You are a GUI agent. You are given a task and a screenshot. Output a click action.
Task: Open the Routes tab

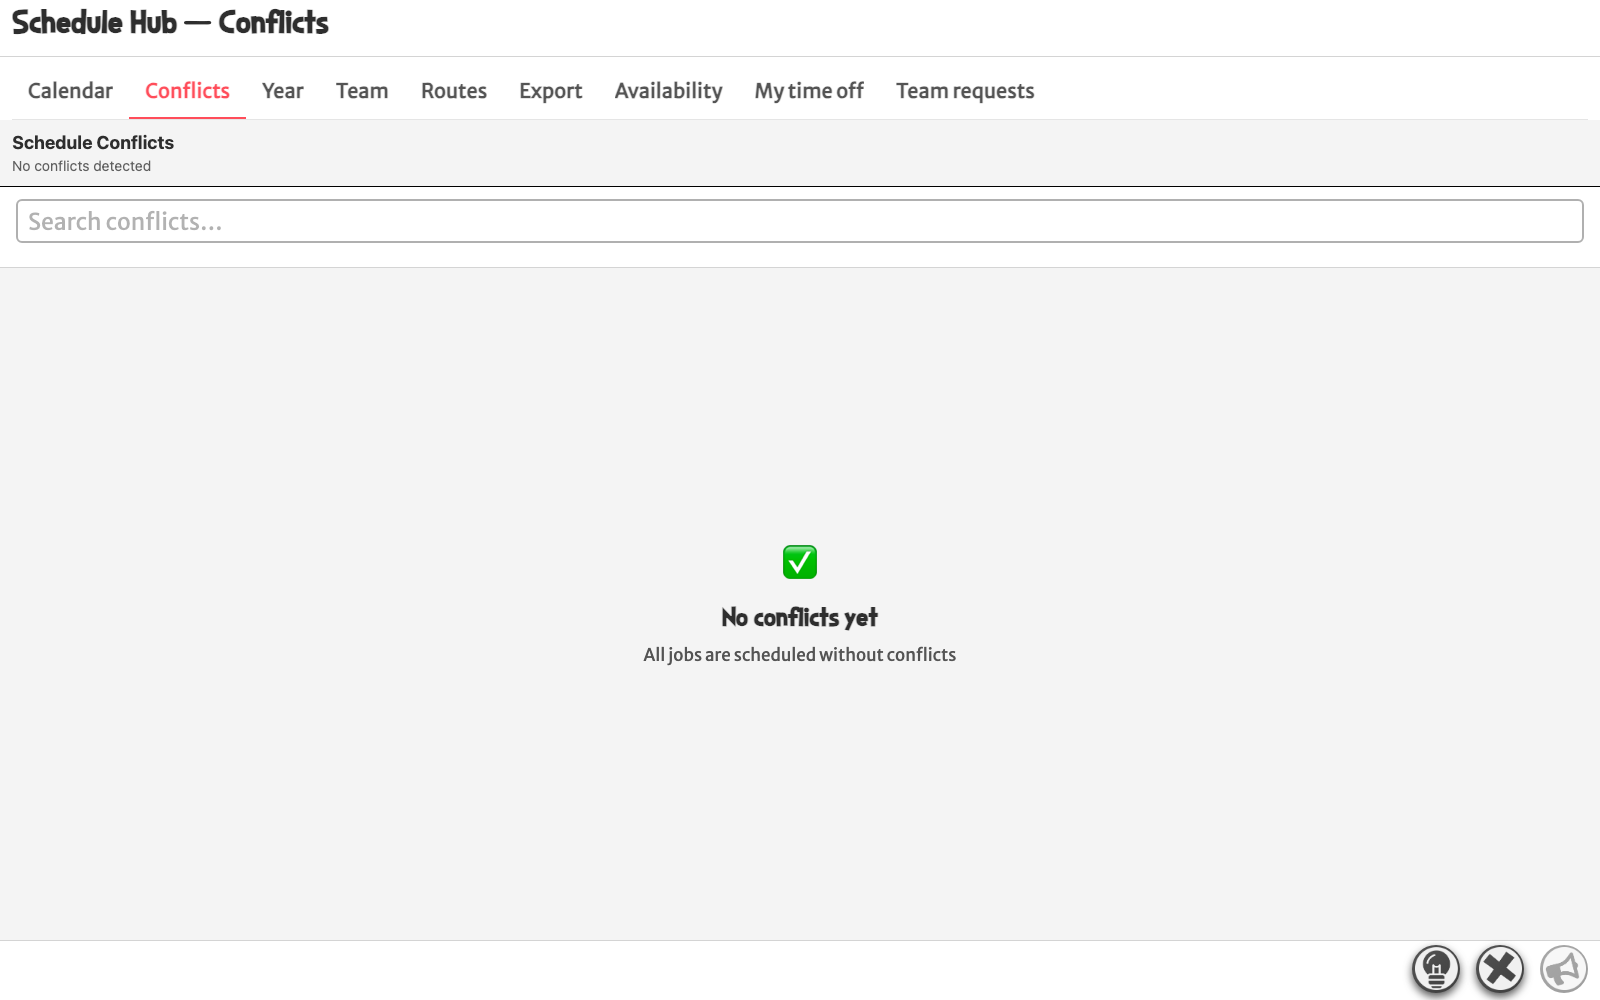tap(454, 91)
